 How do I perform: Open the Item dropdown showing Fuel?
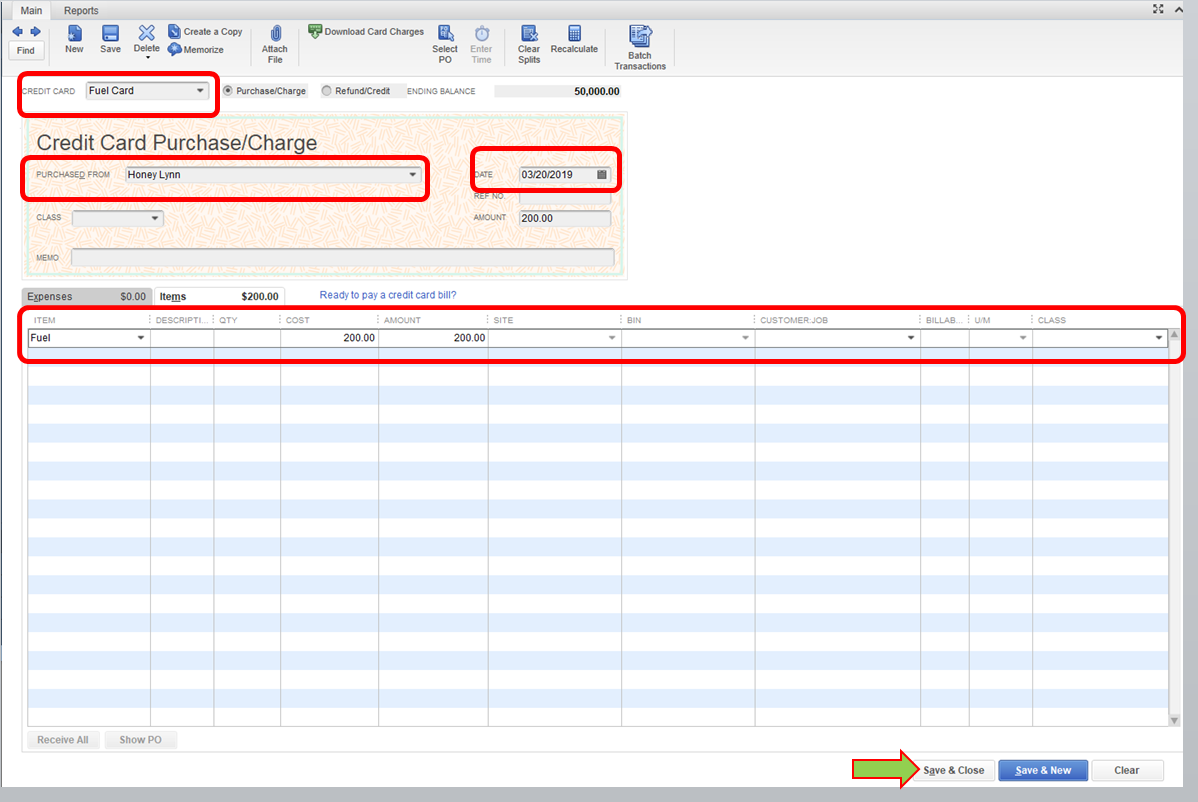[141, 338]
